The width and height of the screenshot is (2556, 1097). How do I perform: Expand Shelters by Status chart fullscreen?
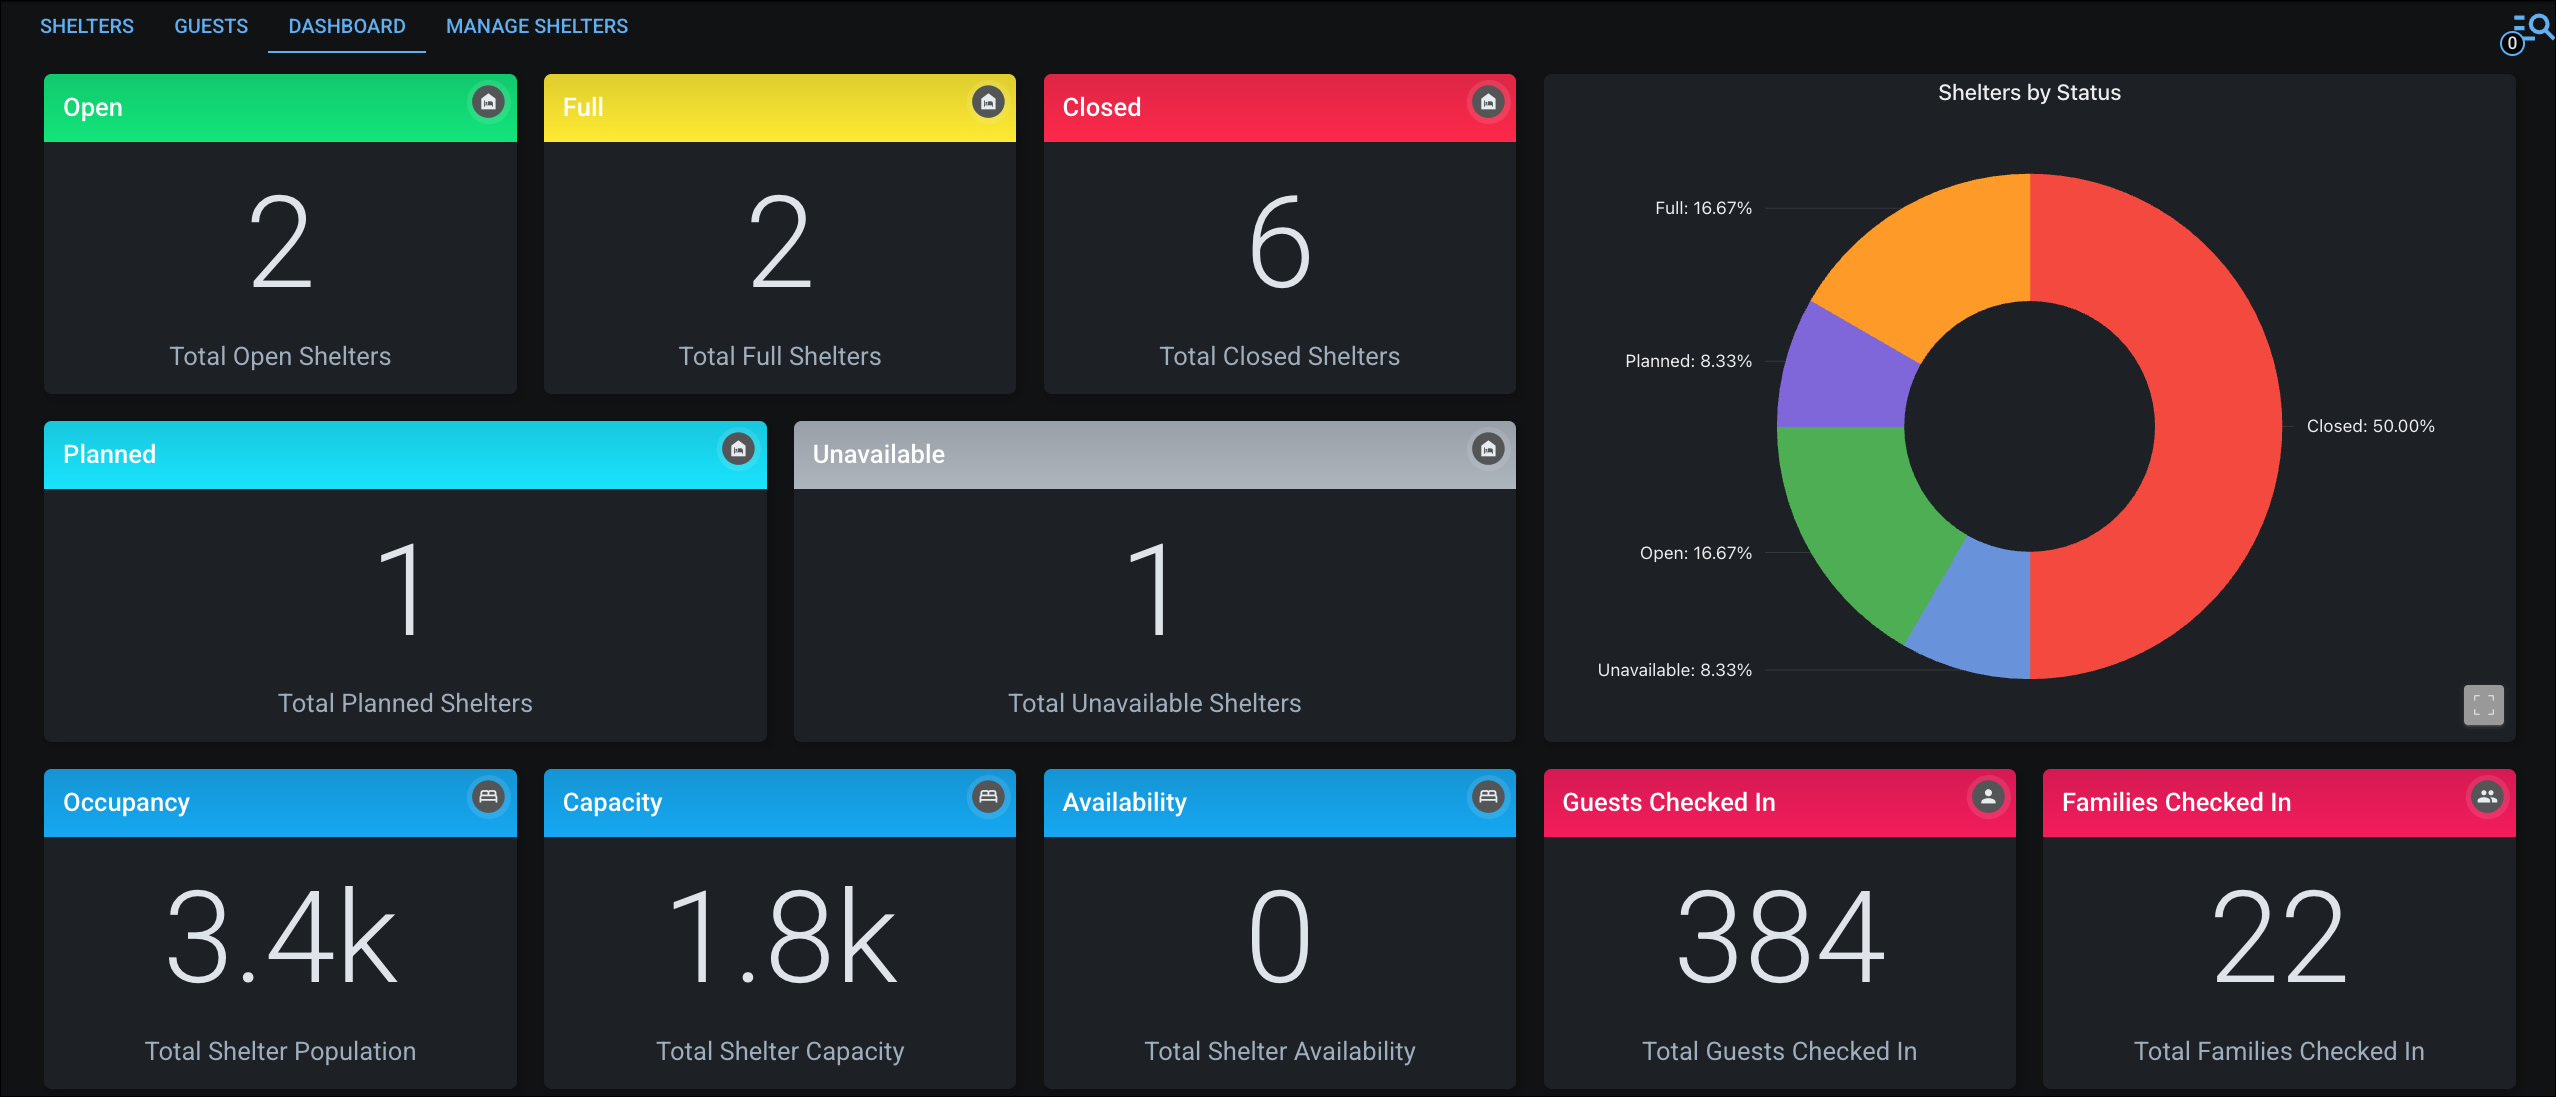click(2483, 705)
